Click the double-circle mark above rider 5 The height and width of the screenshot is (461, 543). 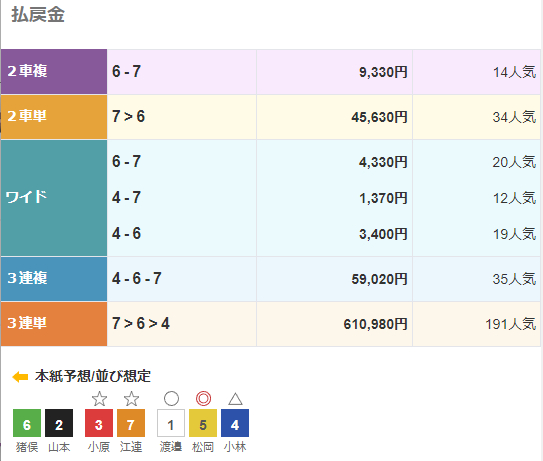click(203, 398)
